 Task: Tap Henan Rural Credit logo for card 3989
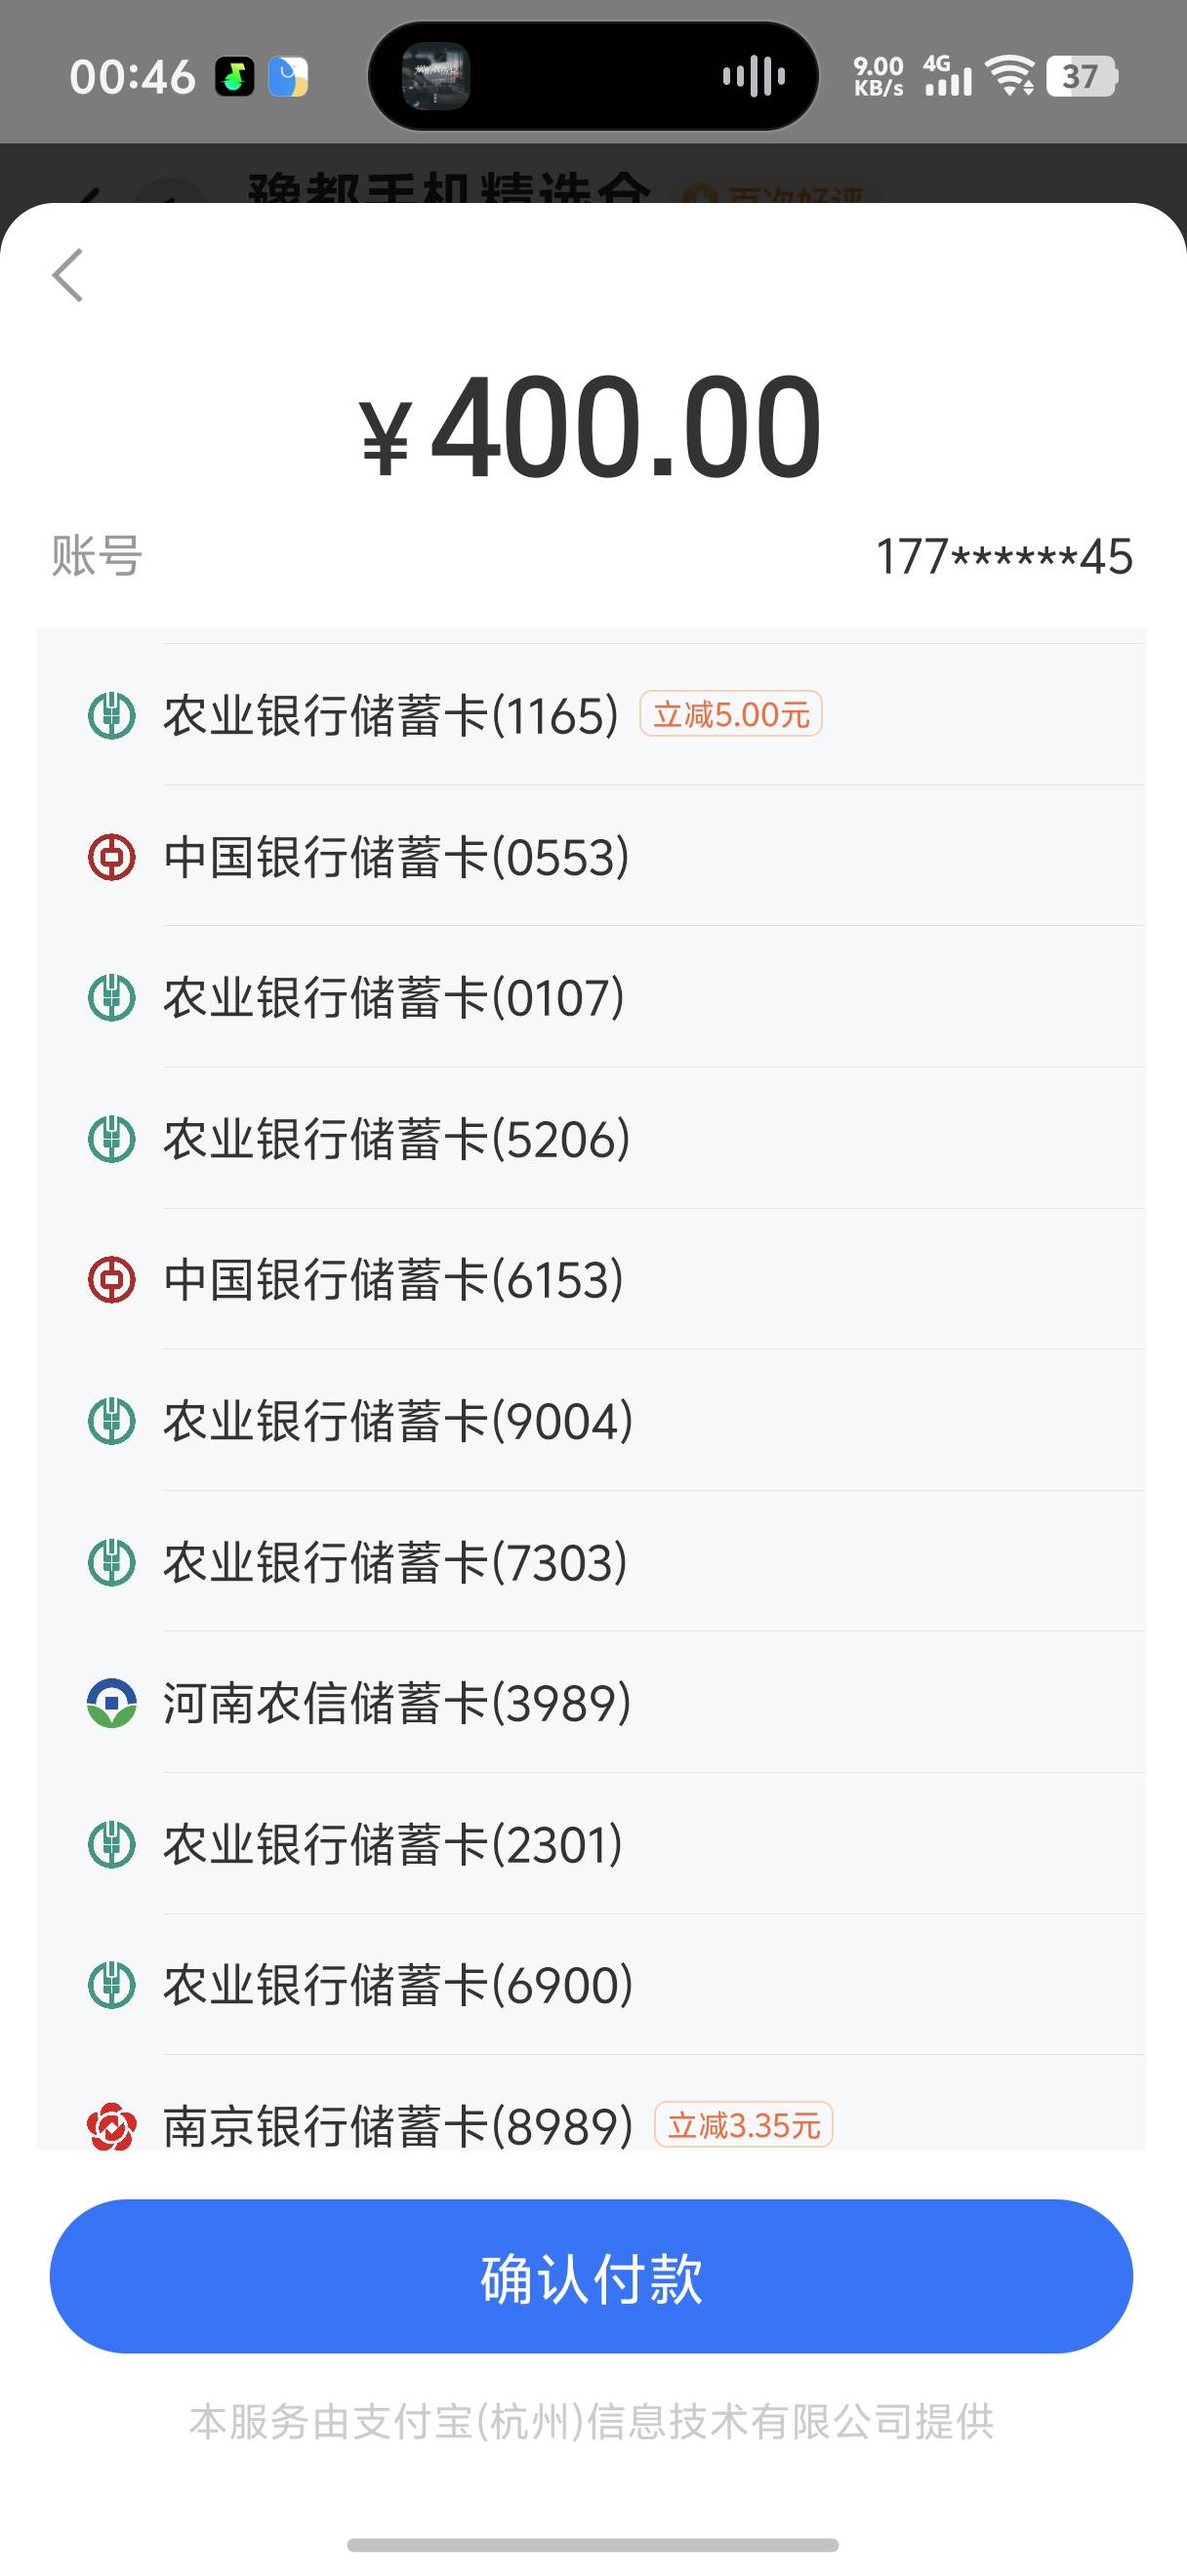(112, 1703)
